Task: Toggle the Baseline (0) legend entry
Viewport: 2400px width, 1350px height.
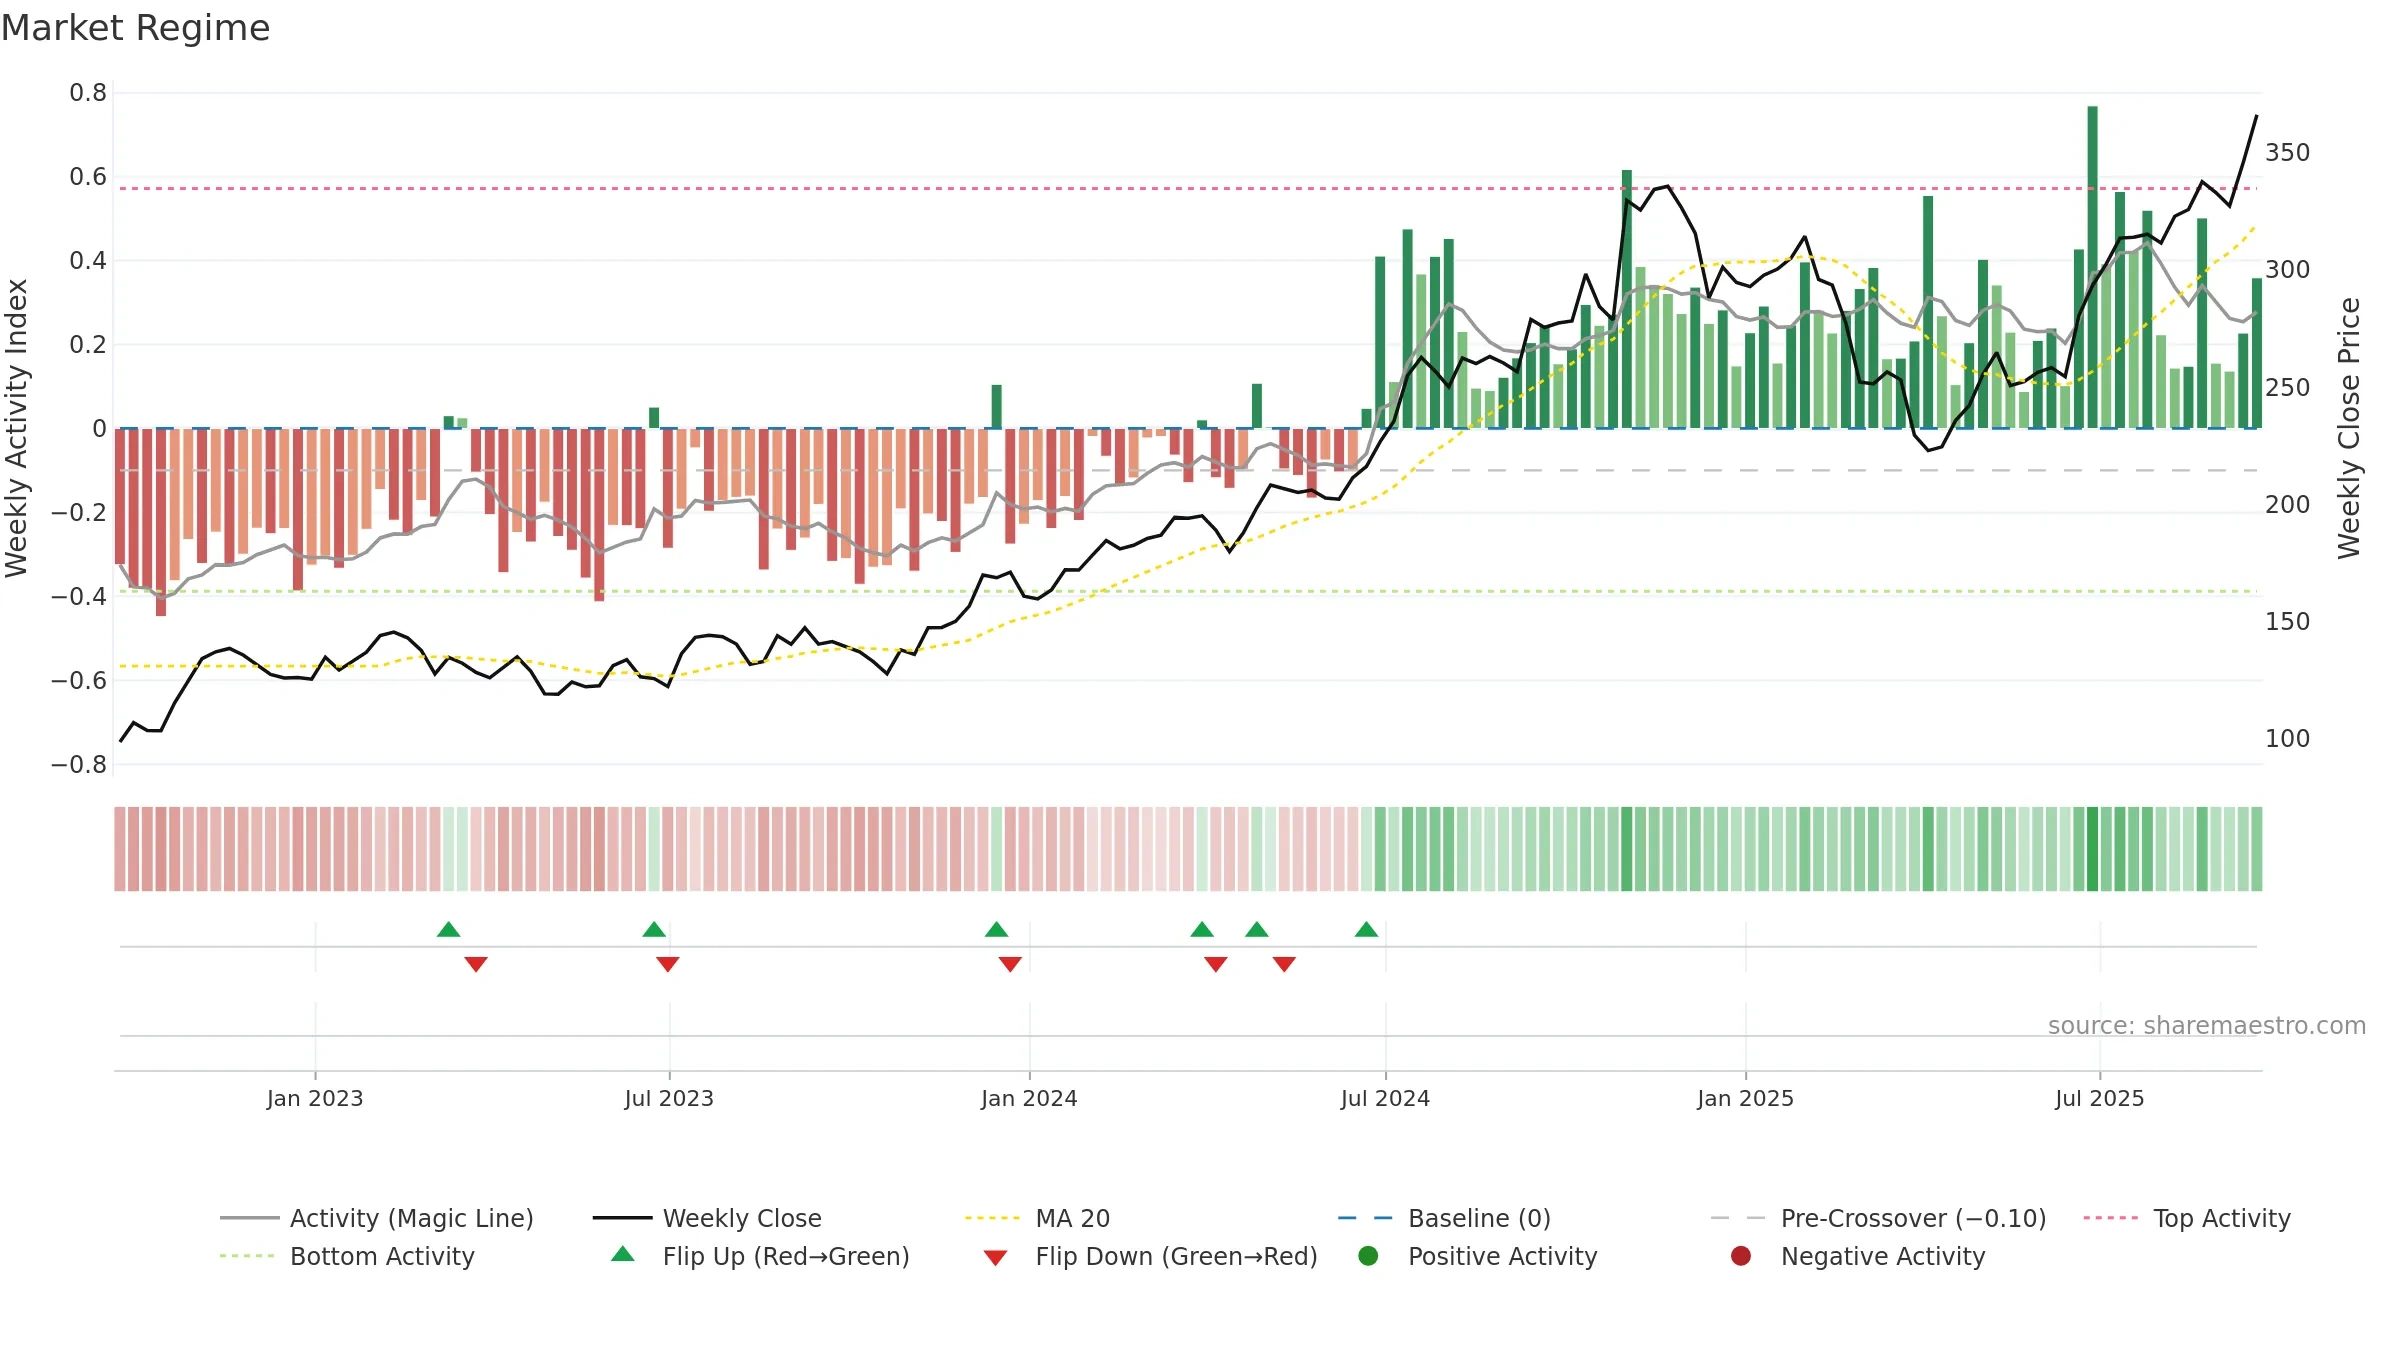Action: (1444, 1218)
